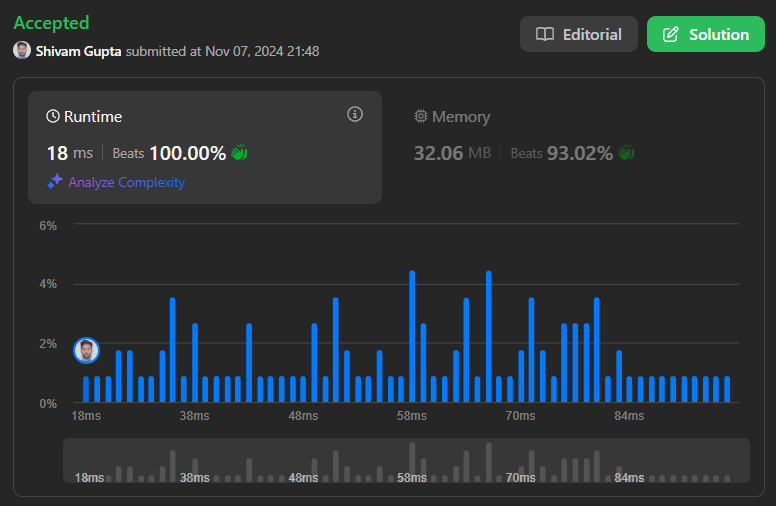Screen dimensions: 776x506
Task: Click the clapping hands icon after 93.02%
Action: (626, 153)
